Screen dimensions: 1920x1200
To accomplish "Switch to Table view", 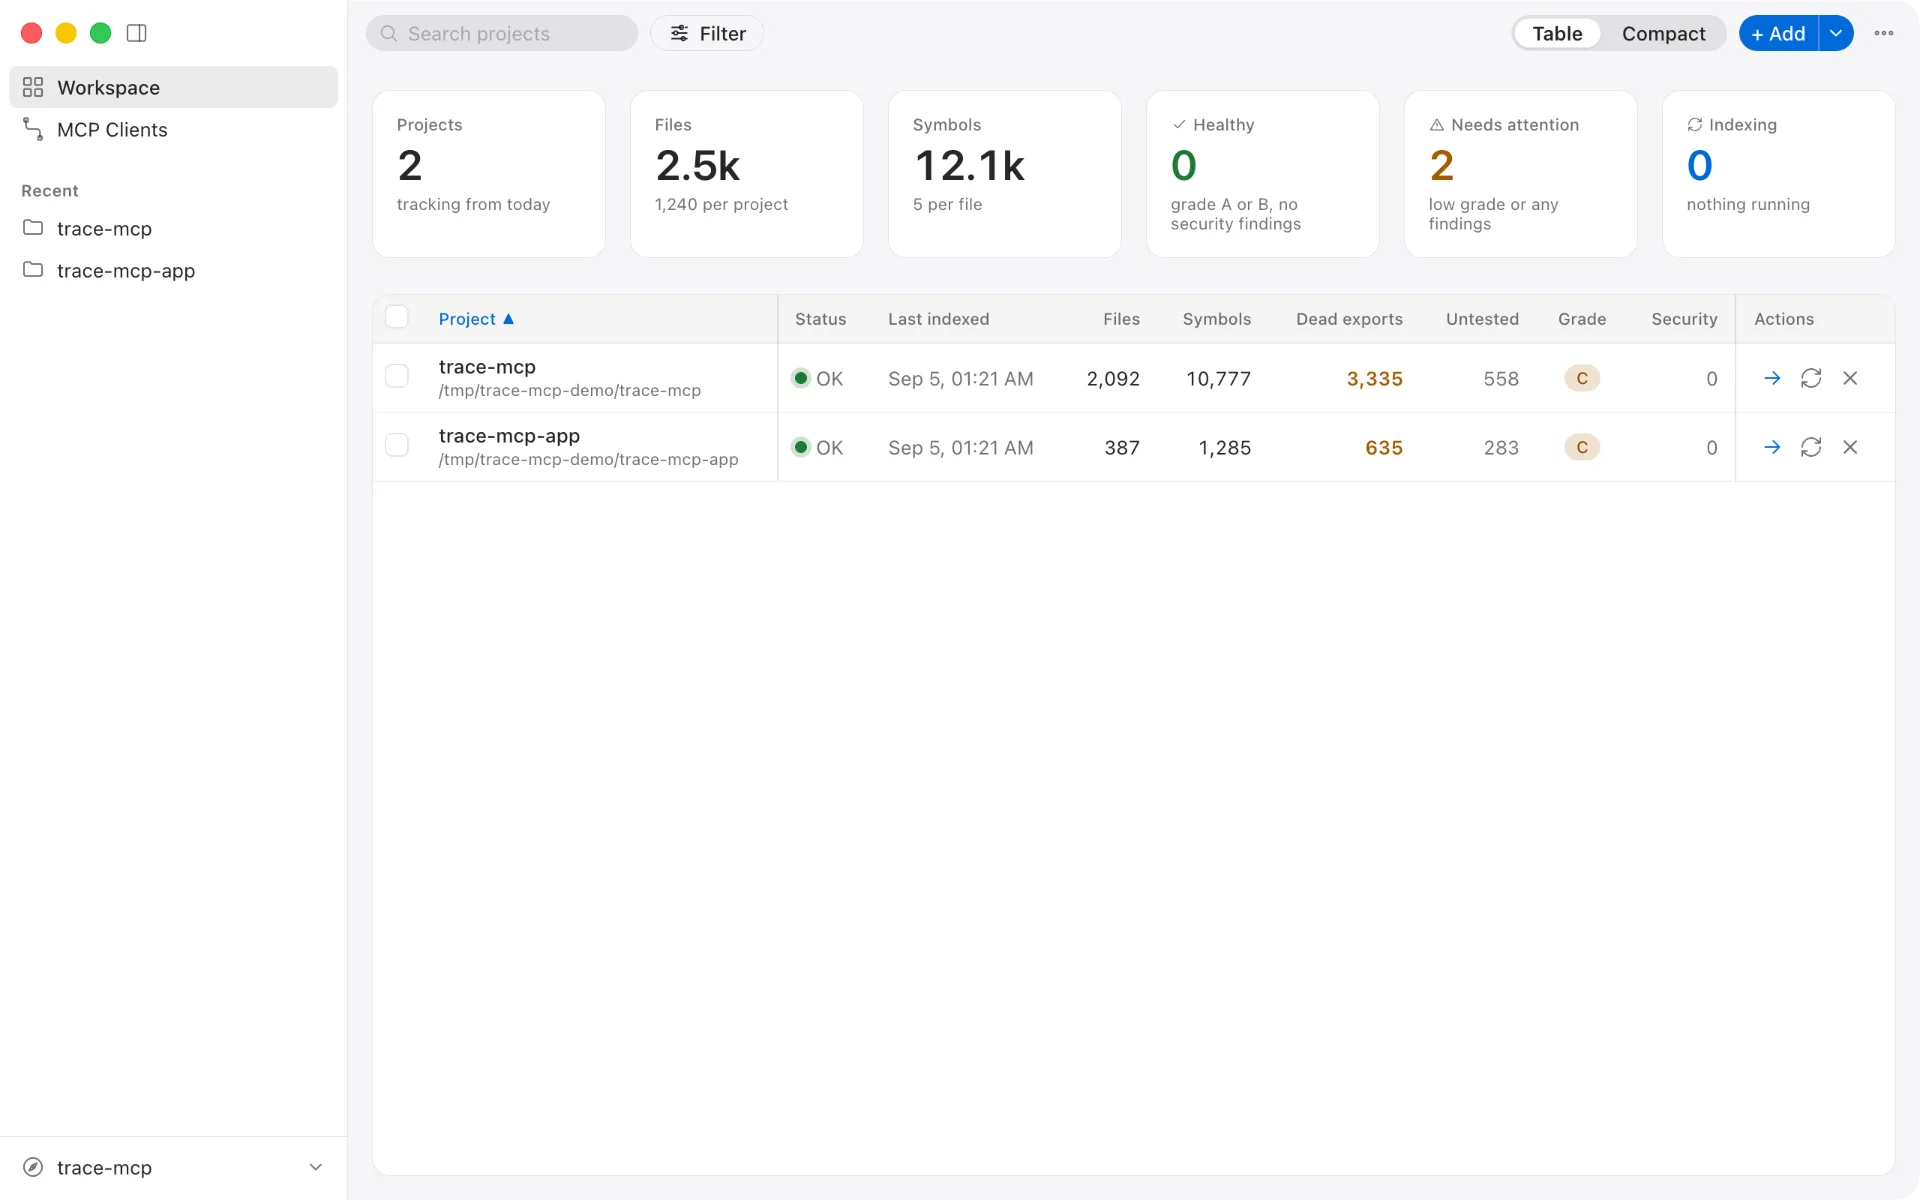I will pos(1557,33).
